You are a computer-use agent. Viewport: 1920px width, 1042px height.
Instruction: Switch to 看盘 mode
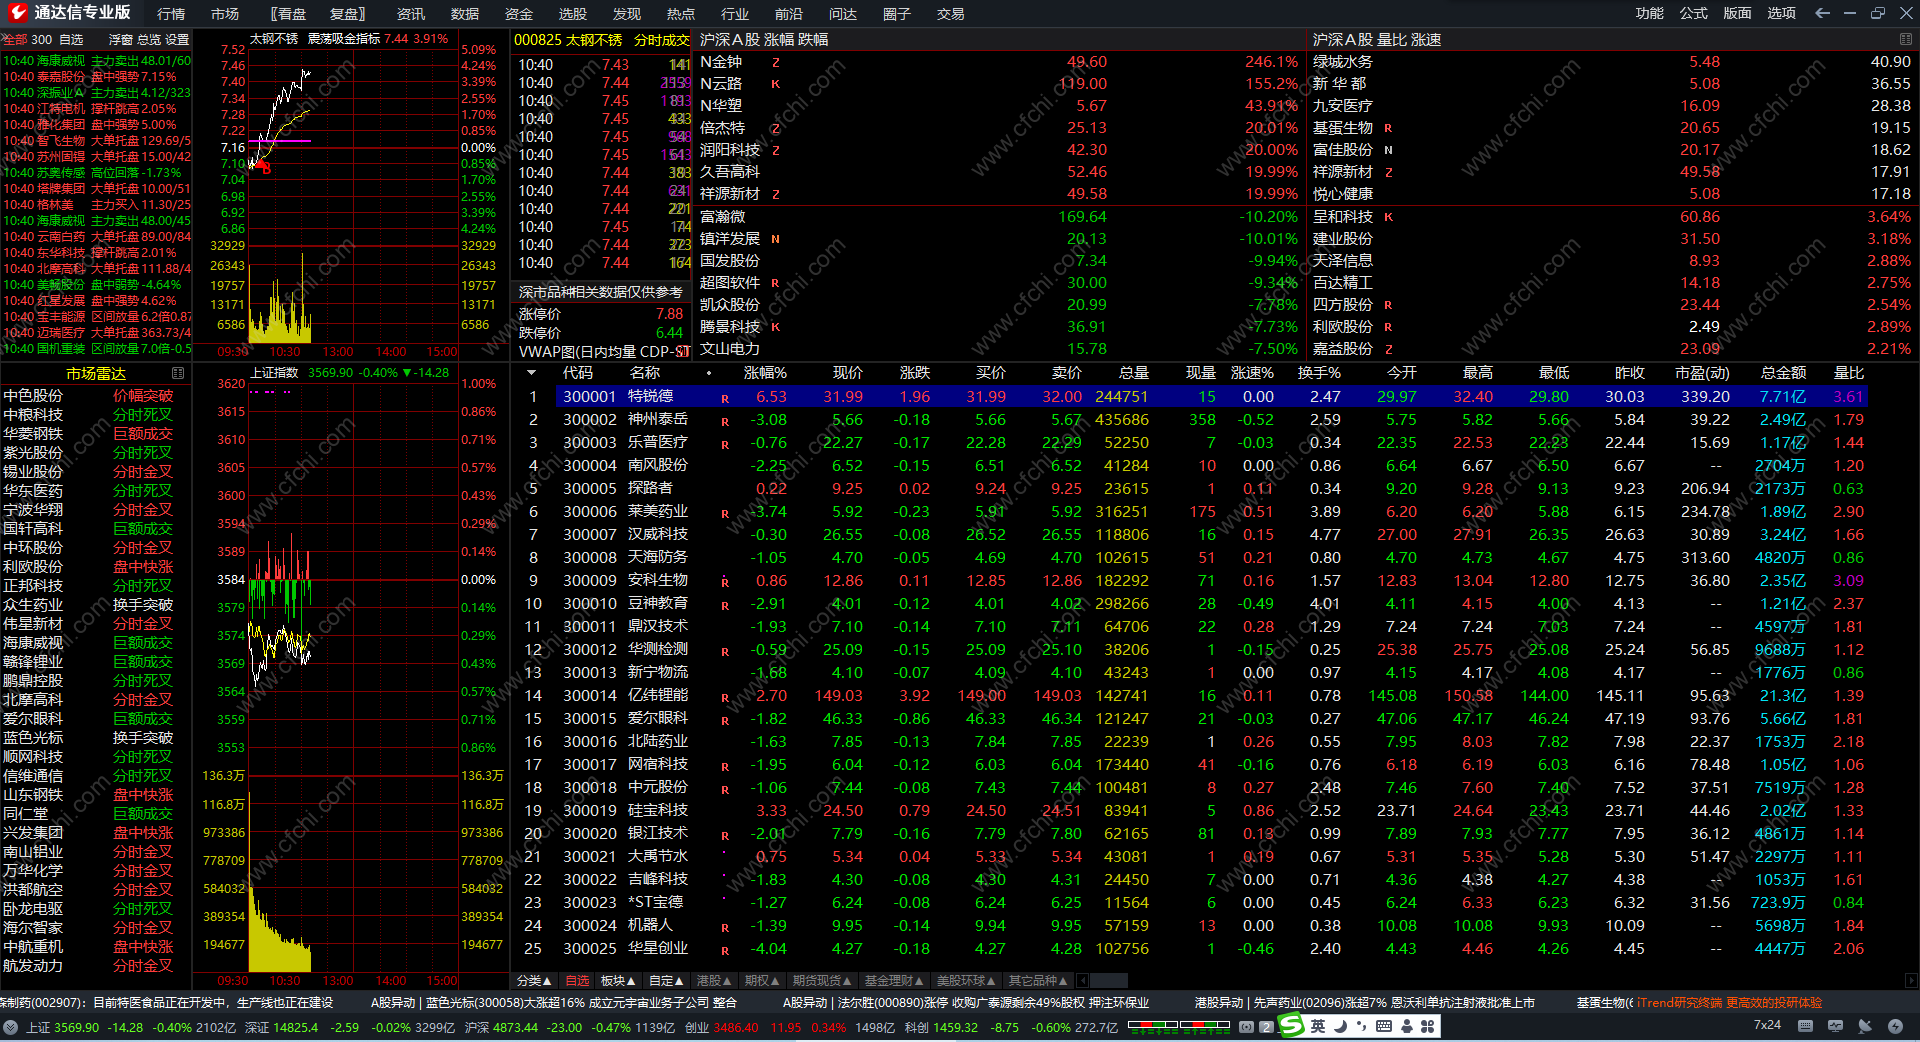(289, 14)
